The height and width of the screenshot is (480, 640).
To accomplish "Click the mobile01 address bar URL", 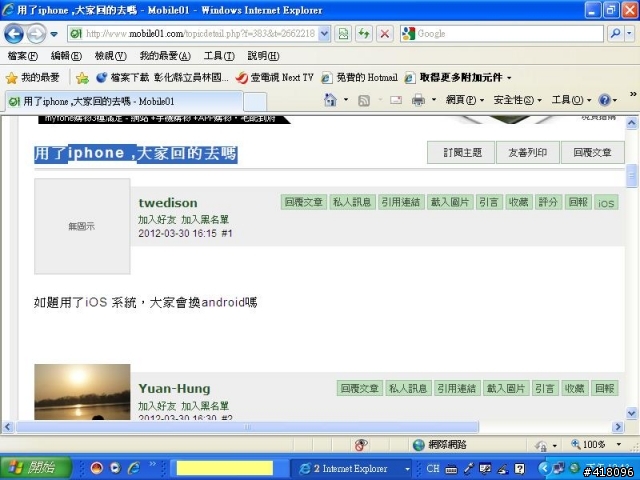I will pyautogui.click(x=200, y=33).
